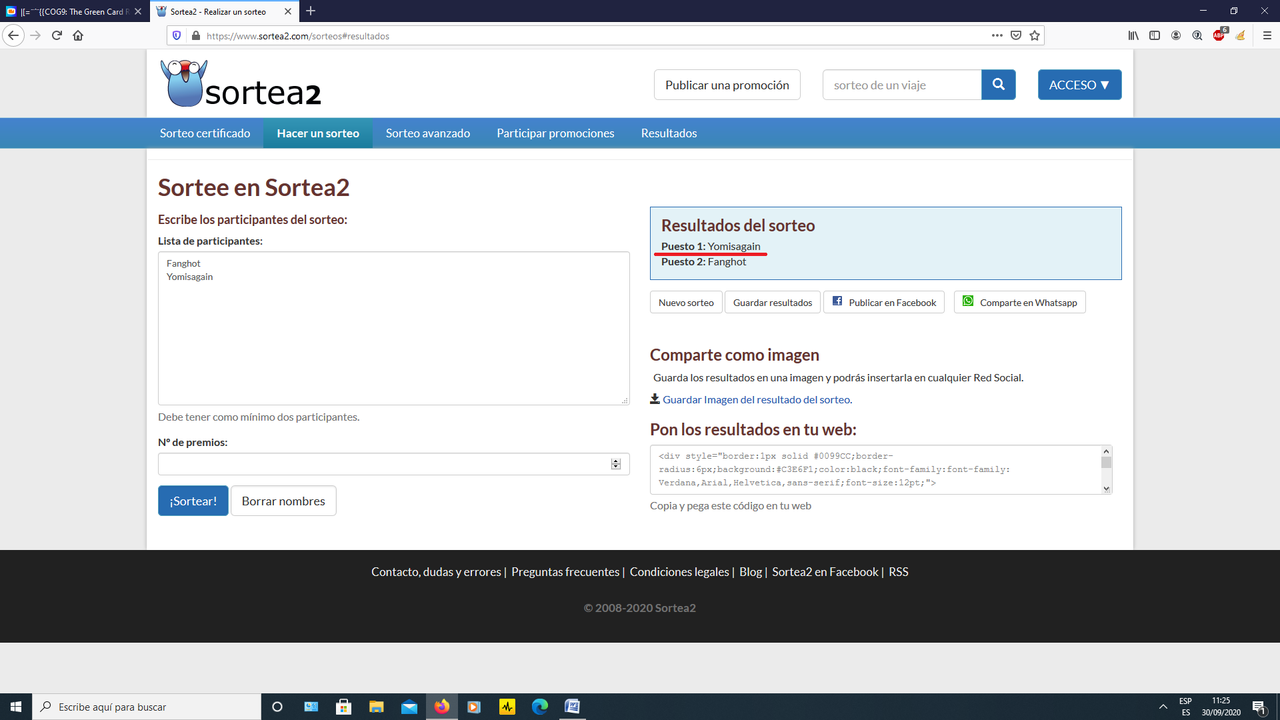
Task: Click the sorteo de un viaje search field
Action: (x=902, y=85)
